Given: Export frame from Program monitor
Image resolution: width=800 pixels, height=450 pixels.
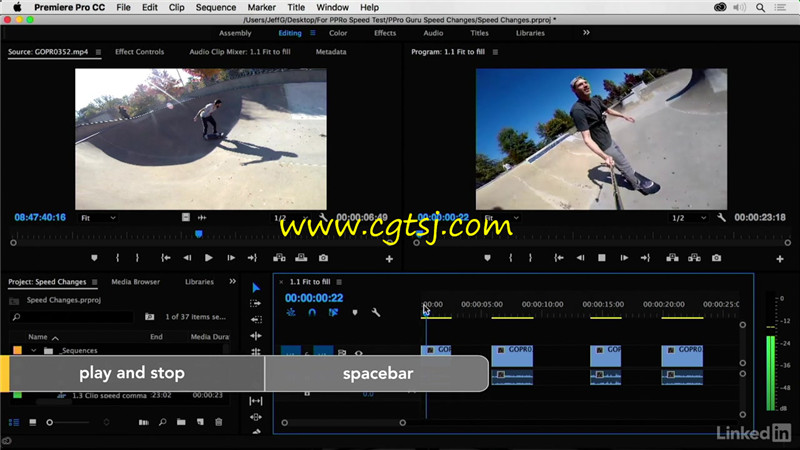Looking at the screenshot, I should [x=717, y=258].
